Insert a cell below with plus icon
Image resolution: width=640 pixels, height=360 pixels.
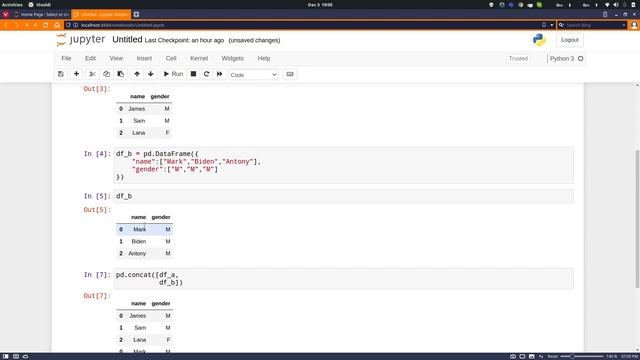point(76,74)
